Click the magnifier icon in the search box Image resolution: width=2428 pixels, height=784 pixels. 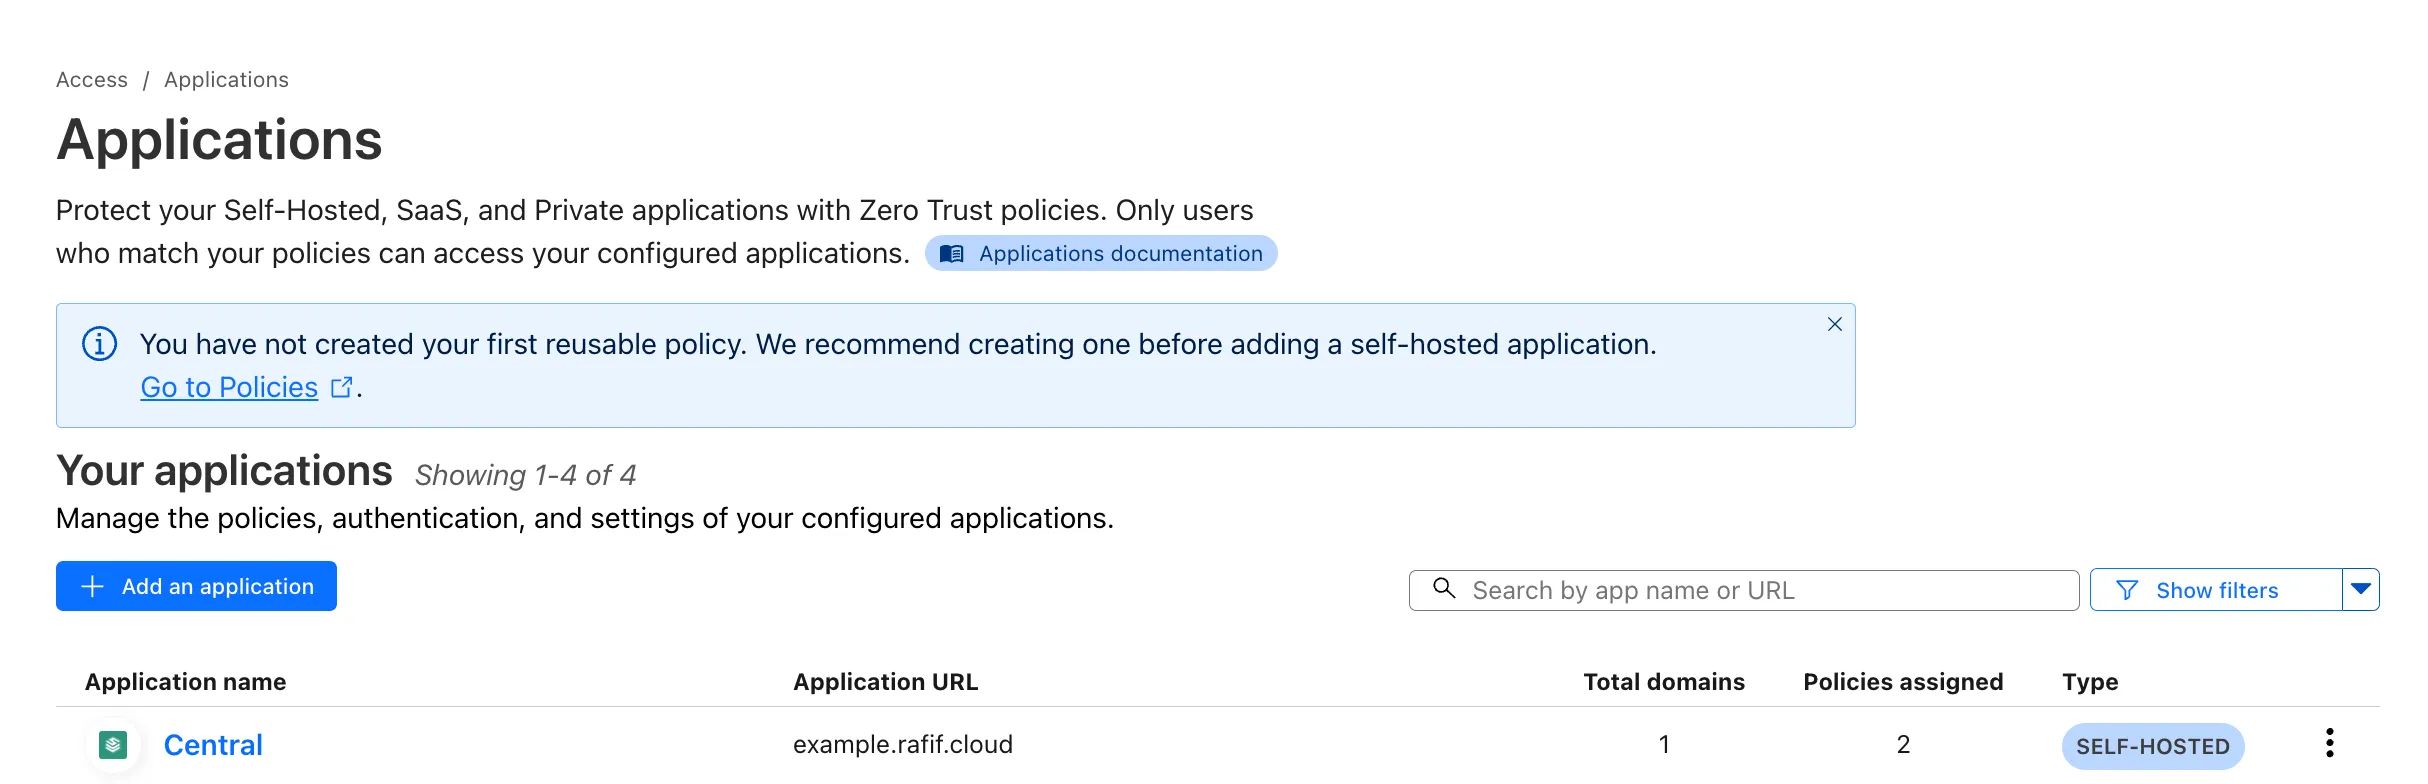1444,588
